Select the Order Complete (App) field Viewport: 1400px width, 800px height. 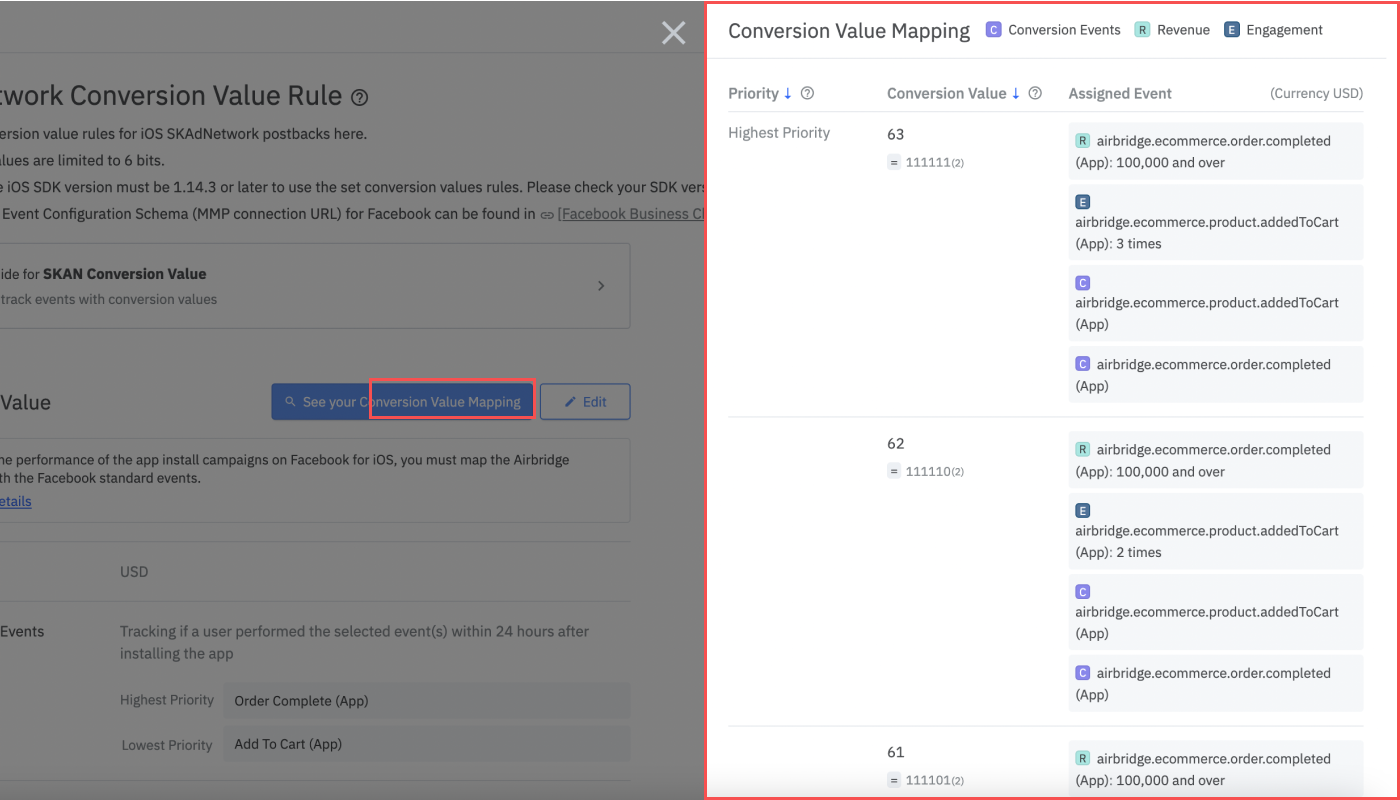[427, 701]
